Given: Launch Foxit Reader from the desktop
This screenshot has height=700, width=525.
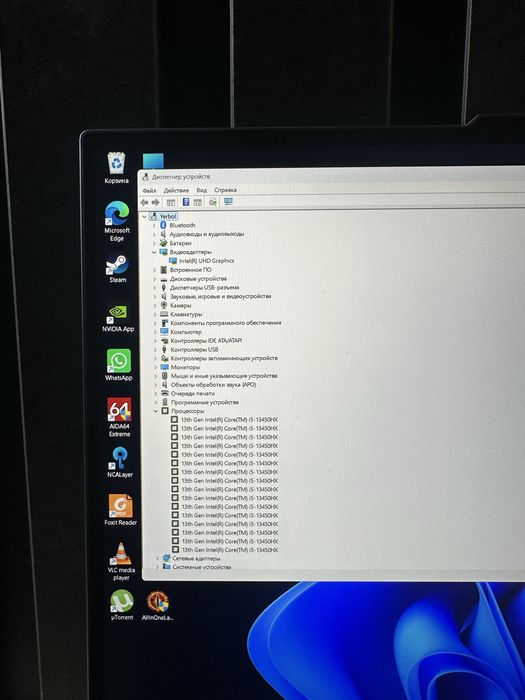Looking at the screenshot, I should pos(121,510).
